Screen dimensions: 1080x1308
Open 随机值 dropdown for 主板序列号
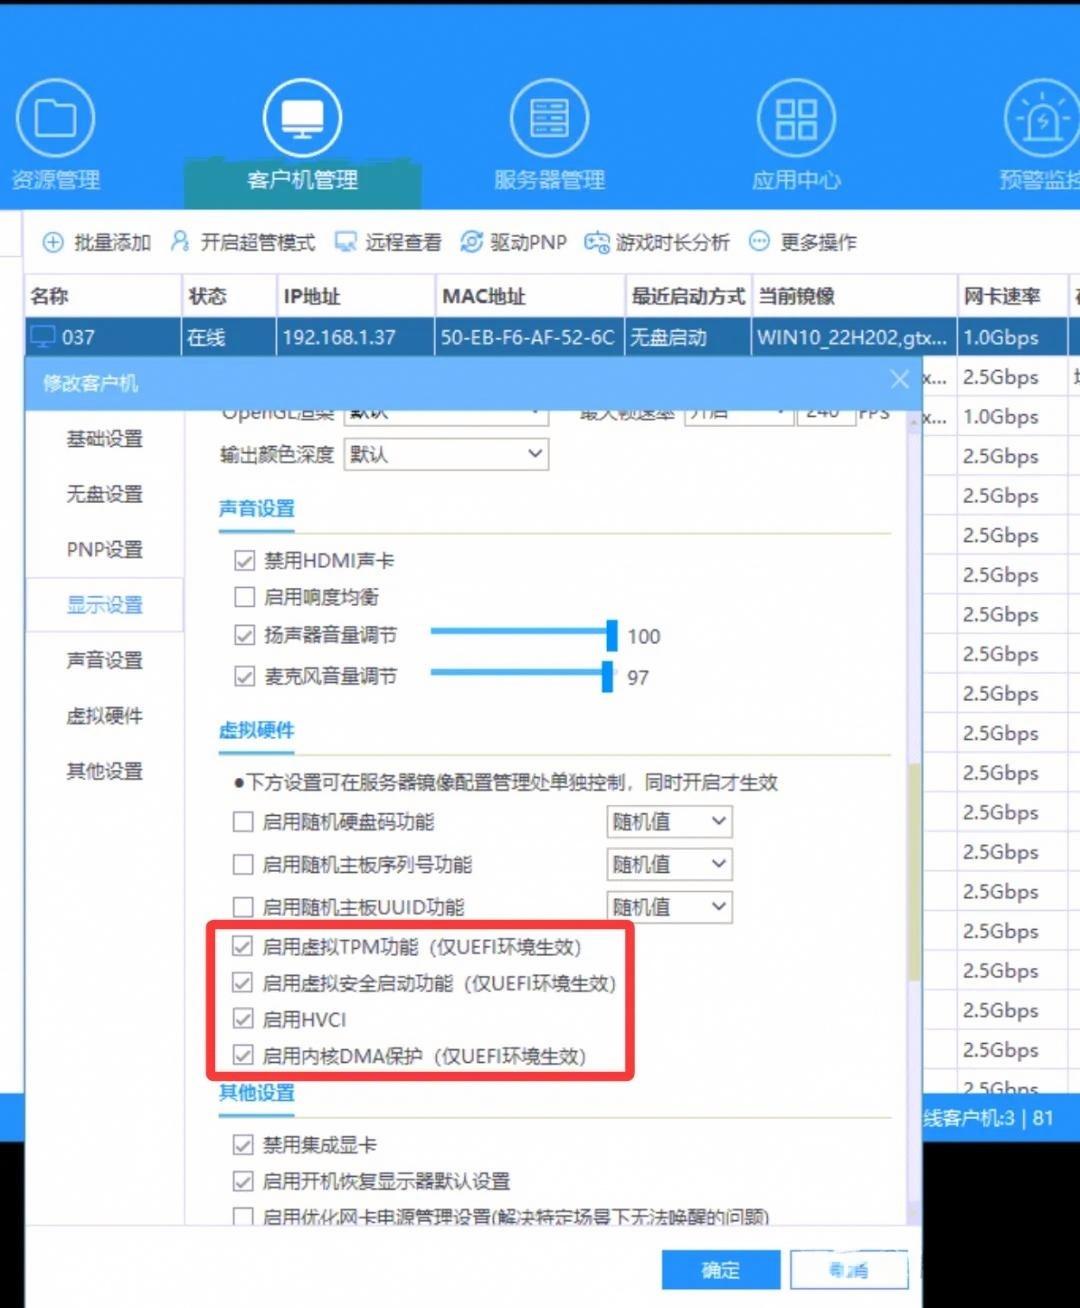tap(669, 864)
